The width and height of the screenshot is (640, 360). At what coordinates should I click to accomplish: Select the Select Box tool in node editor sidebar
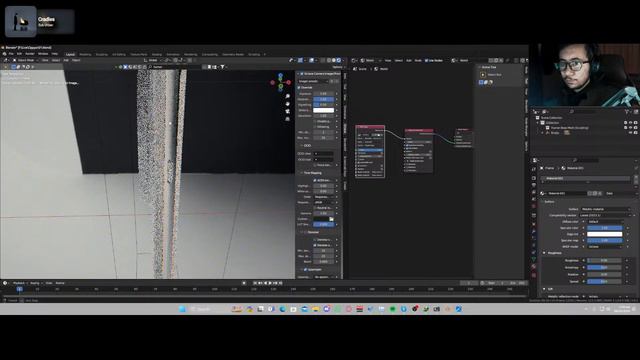[x=483, y=75]
